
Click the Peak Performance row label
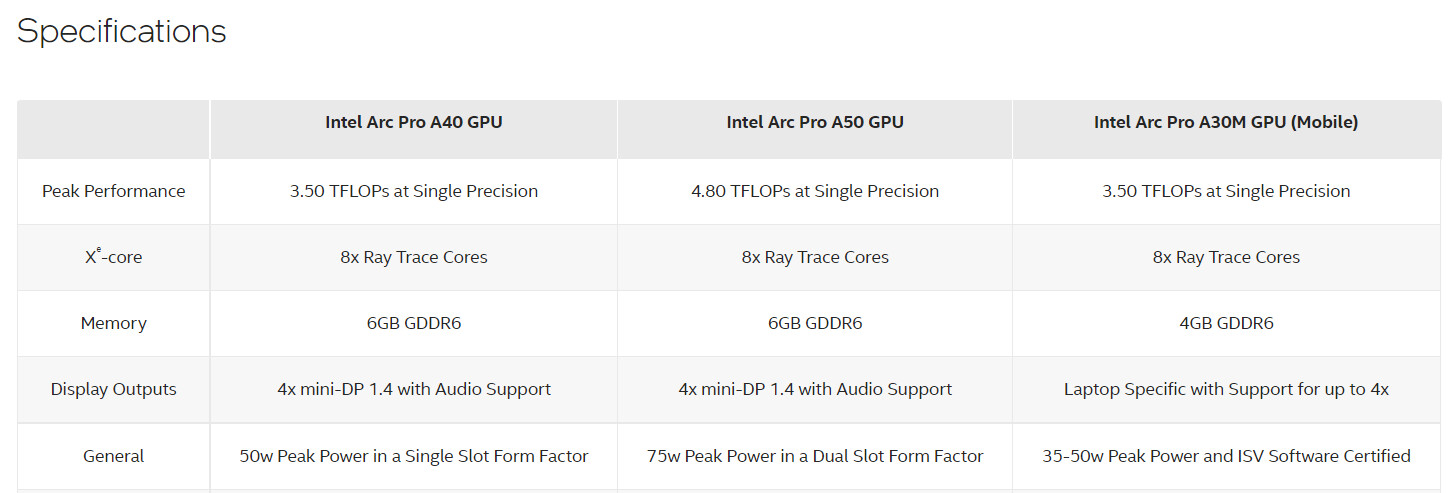[113, 191]
